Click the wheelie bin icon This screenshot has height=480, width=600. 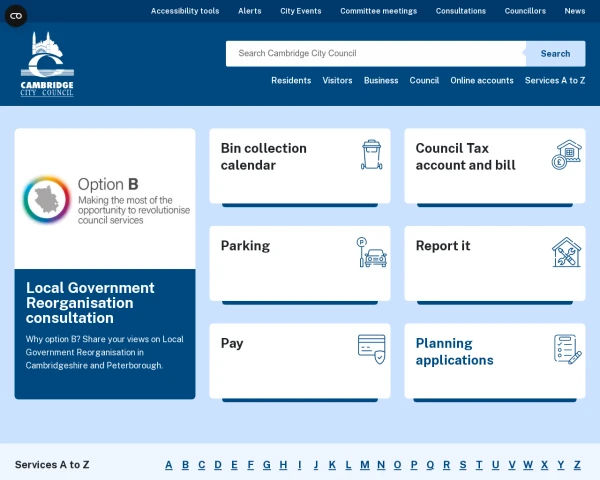pyautogui.click(x=372, y=155)
